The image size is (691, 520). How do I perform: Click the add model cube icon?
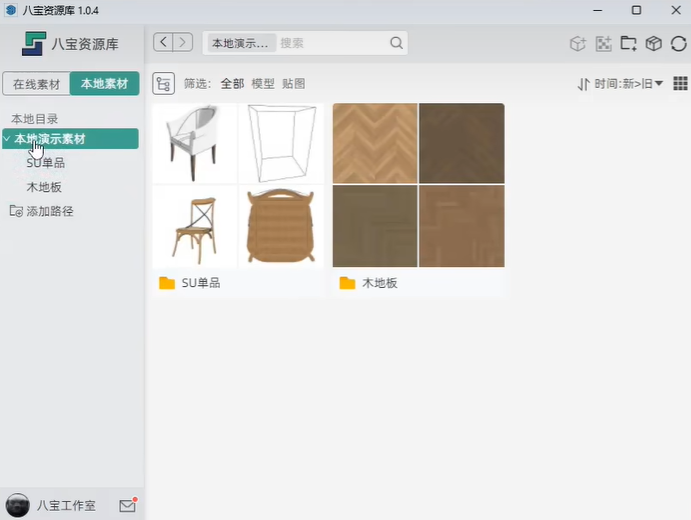[x=577, y=43]
